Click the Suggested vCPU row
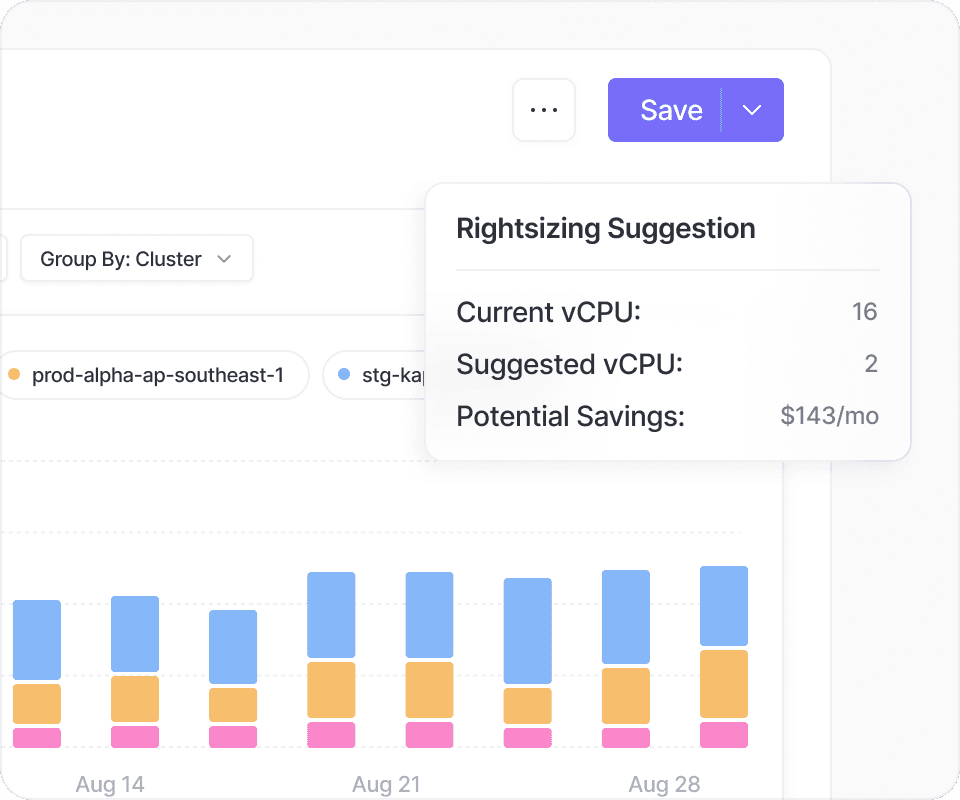This screenshot has height=800, width=960. (667, 364)
